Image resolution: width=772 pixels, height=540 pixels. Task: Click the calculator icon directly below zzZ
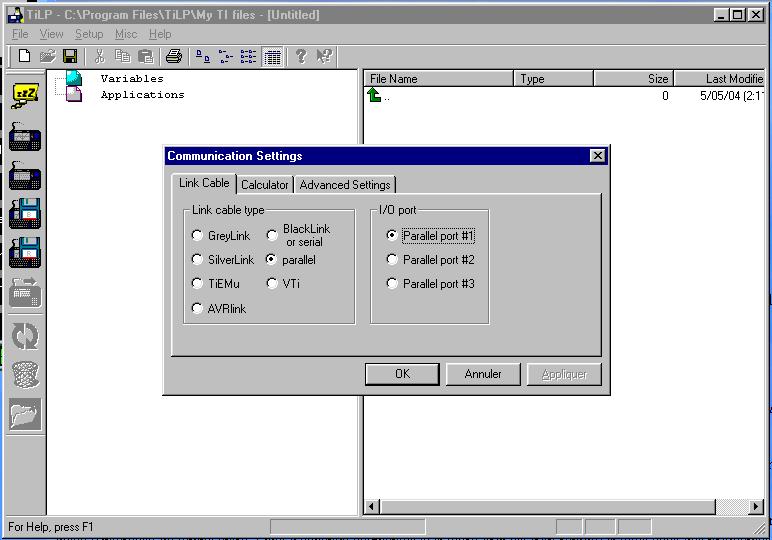pos(25,136)
